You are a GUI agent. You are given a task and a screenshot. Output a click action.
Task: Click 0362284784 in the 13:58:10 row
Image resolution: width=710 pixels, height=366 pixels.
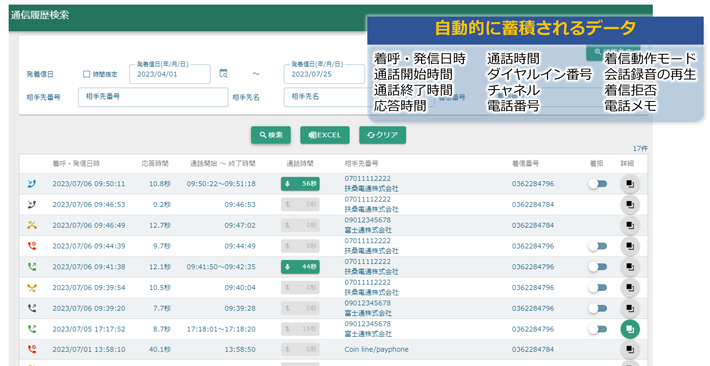(533, 350)
